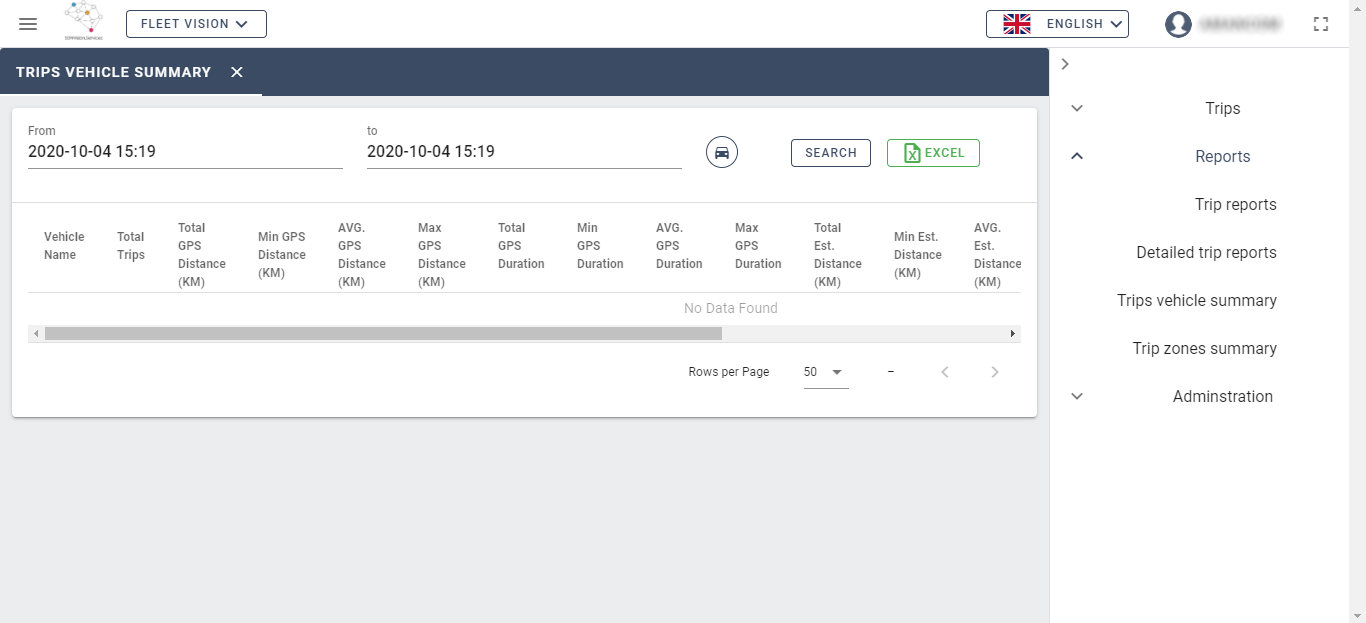Click the Trips menu label

tap(1222, 108)
